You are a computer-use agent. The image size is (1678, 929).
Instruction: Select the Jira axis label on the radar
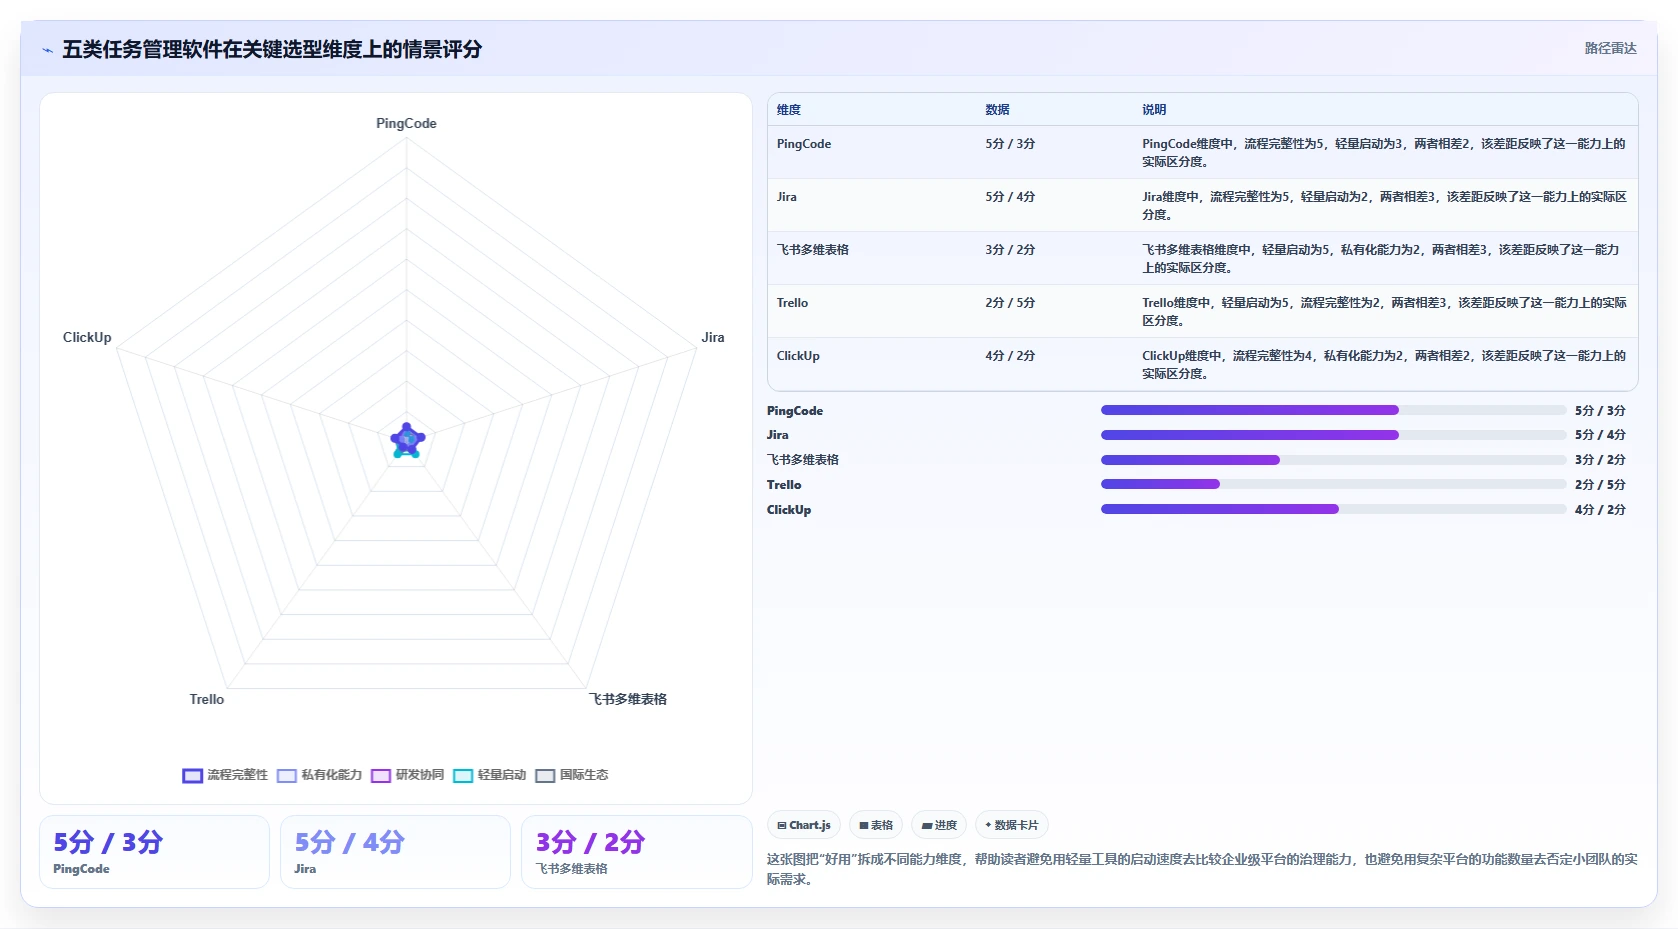pyautogui.click(x=713, y=337)
